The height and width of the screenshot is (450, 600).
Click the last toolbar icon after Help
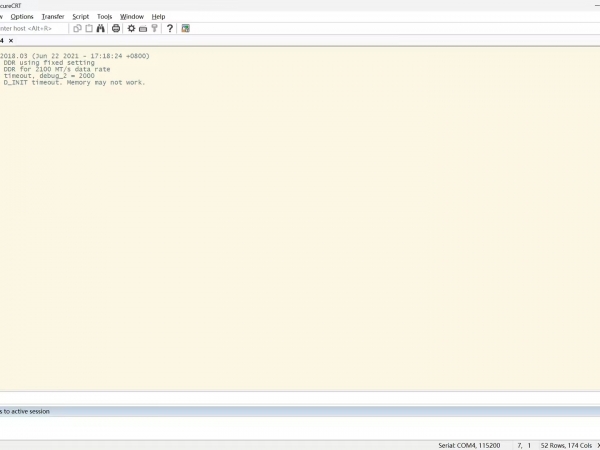185,28
